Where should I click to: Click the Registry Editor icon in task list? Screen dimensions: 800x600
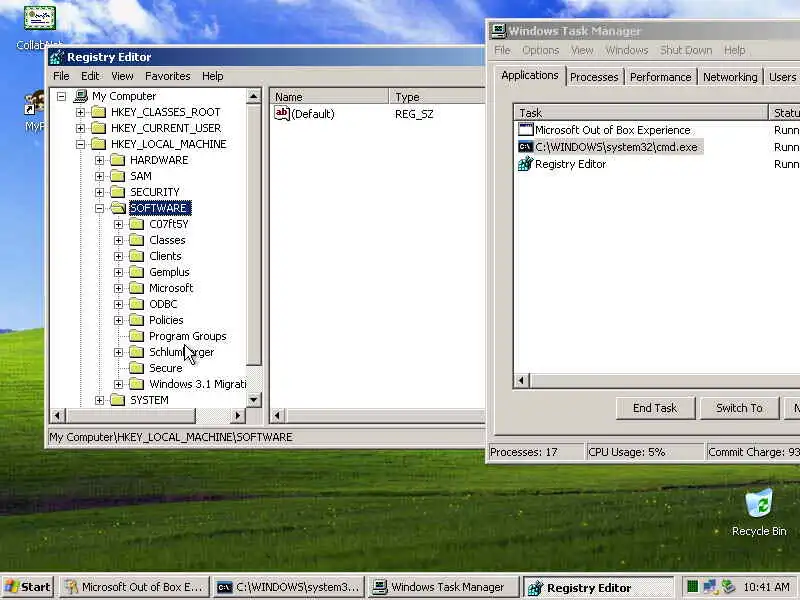coord(526,164)
